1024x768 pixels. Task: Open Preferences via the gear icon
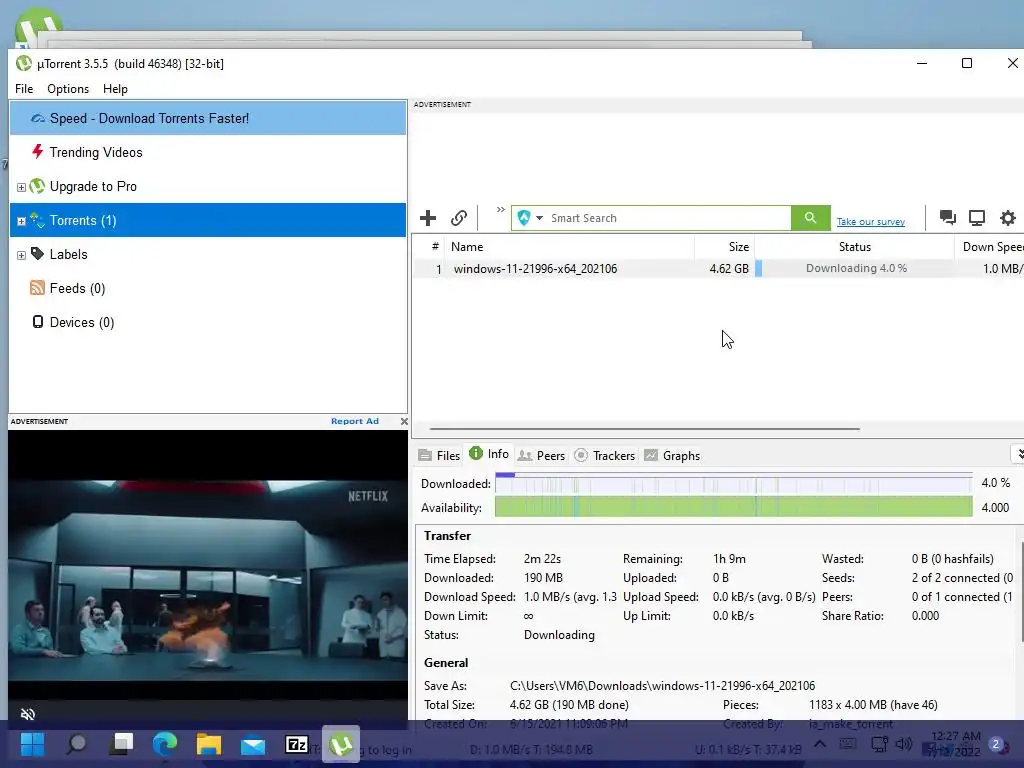(1008, 217)
